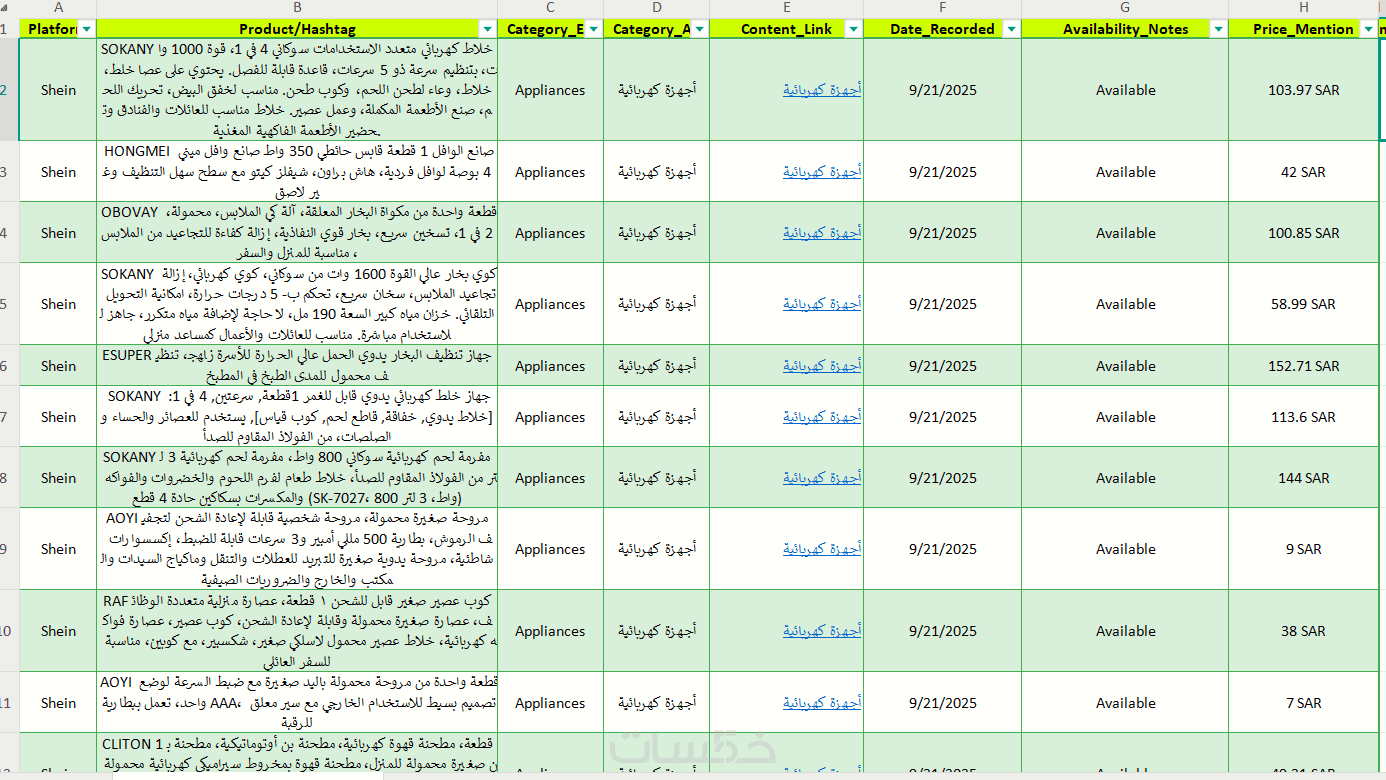Open the Content_Link in the 103.97 SAR row
Image resolution: width=1386 pixels, height=780 pixels.
click(x=822, y=90)
